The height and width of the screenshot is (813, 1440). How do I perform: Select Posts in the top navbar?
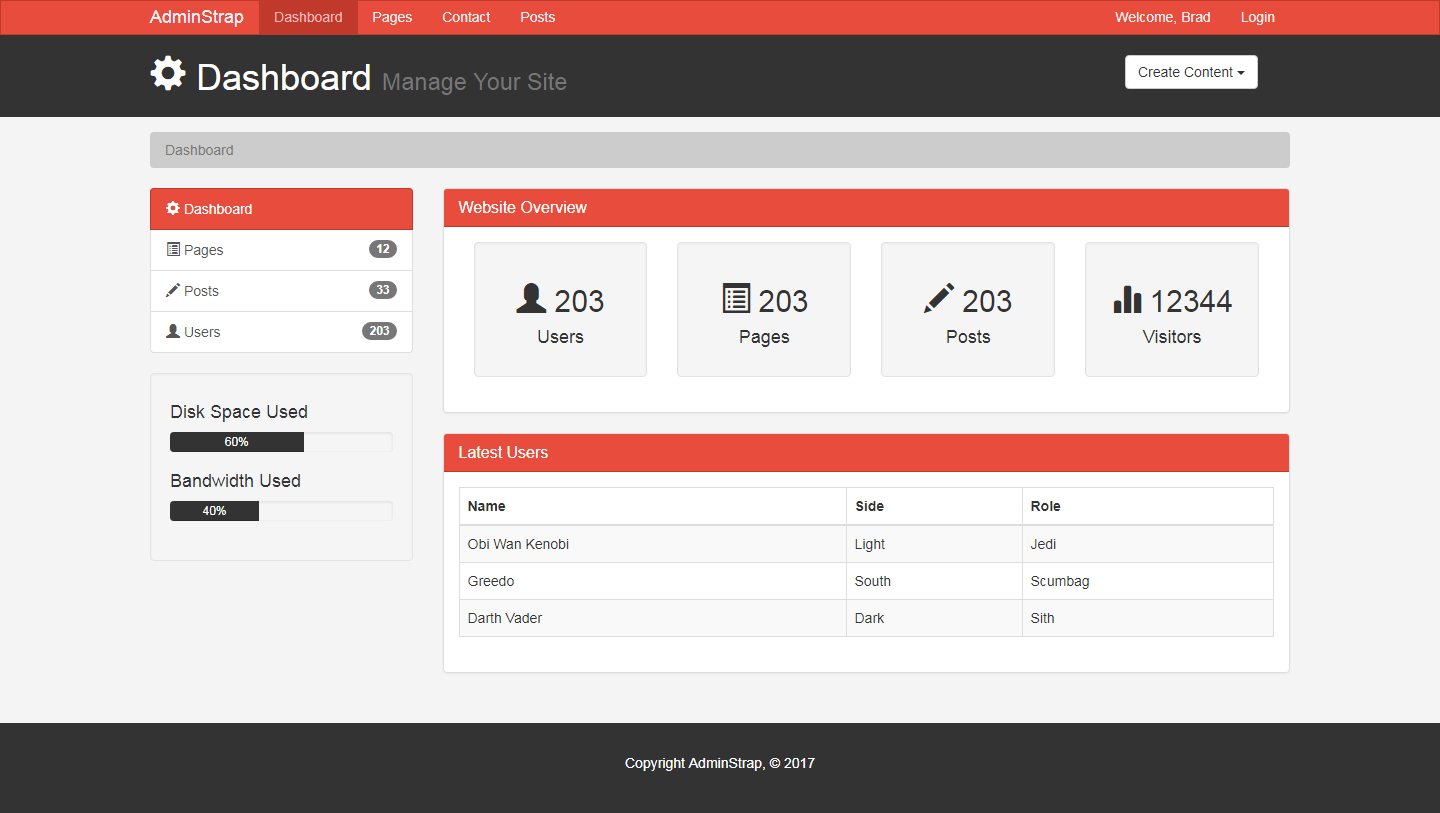click(x=537, y=17)
